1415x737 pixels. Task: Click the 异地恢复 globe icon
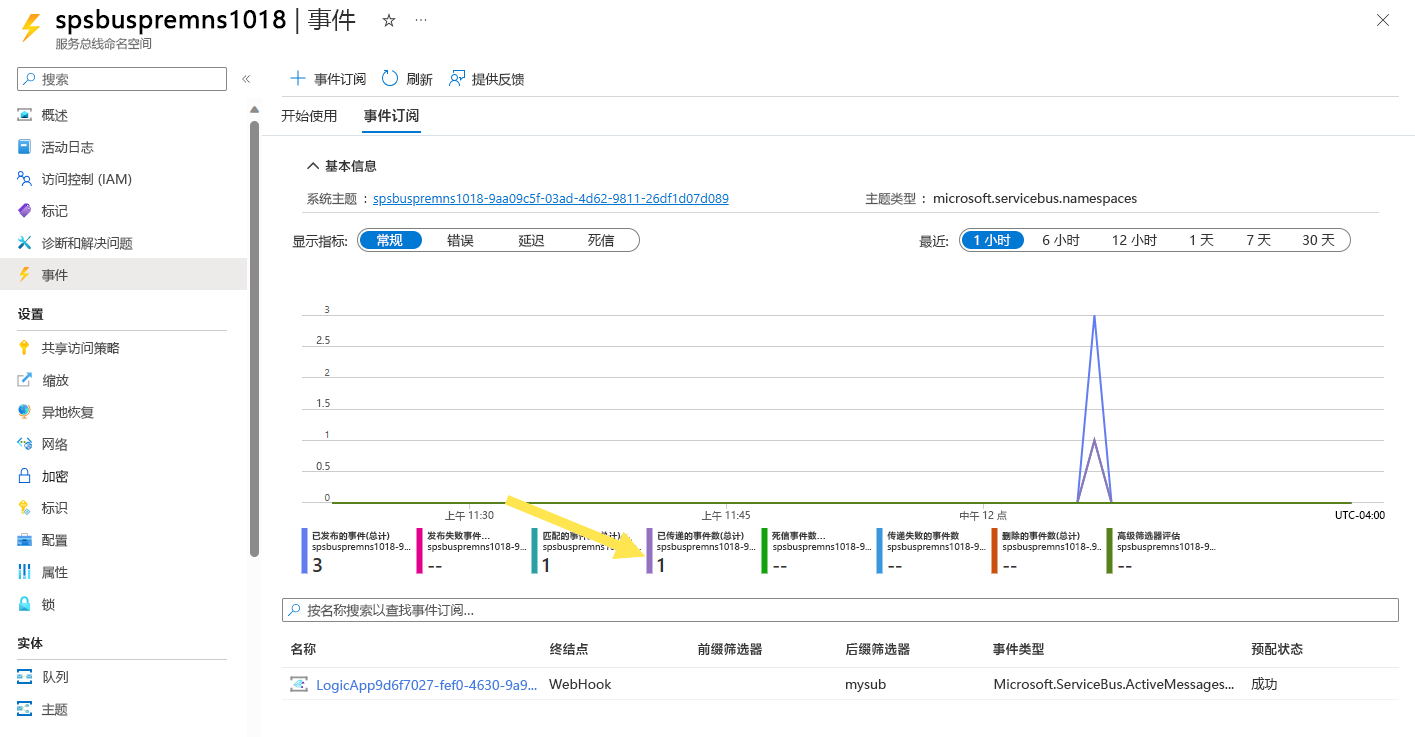[25, 412]
